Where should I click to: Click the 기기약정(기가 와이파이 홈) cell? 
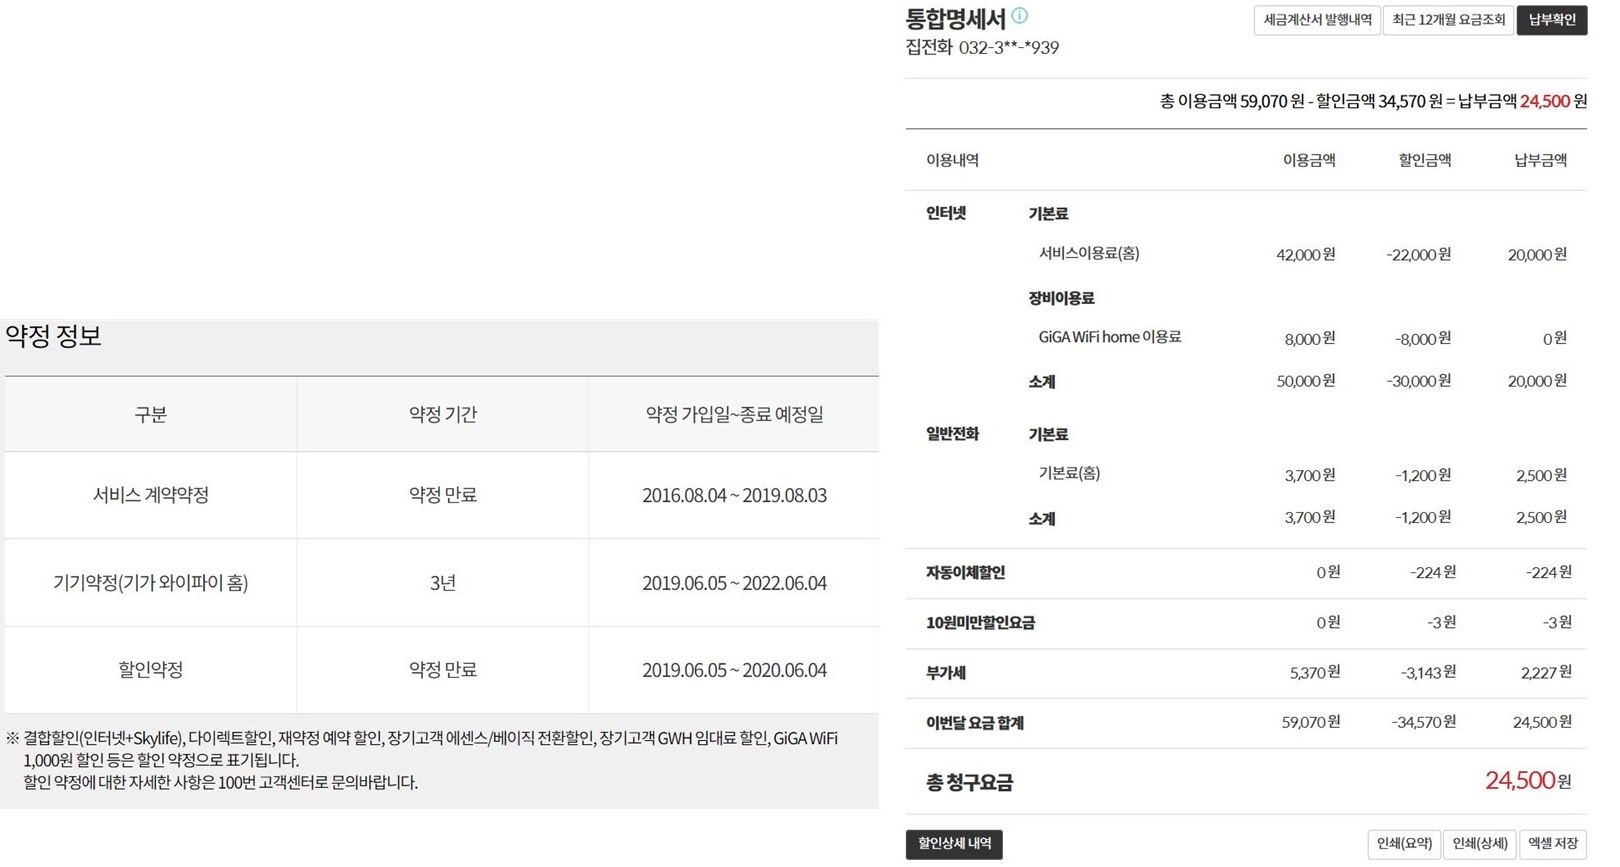tap(151, 583)
